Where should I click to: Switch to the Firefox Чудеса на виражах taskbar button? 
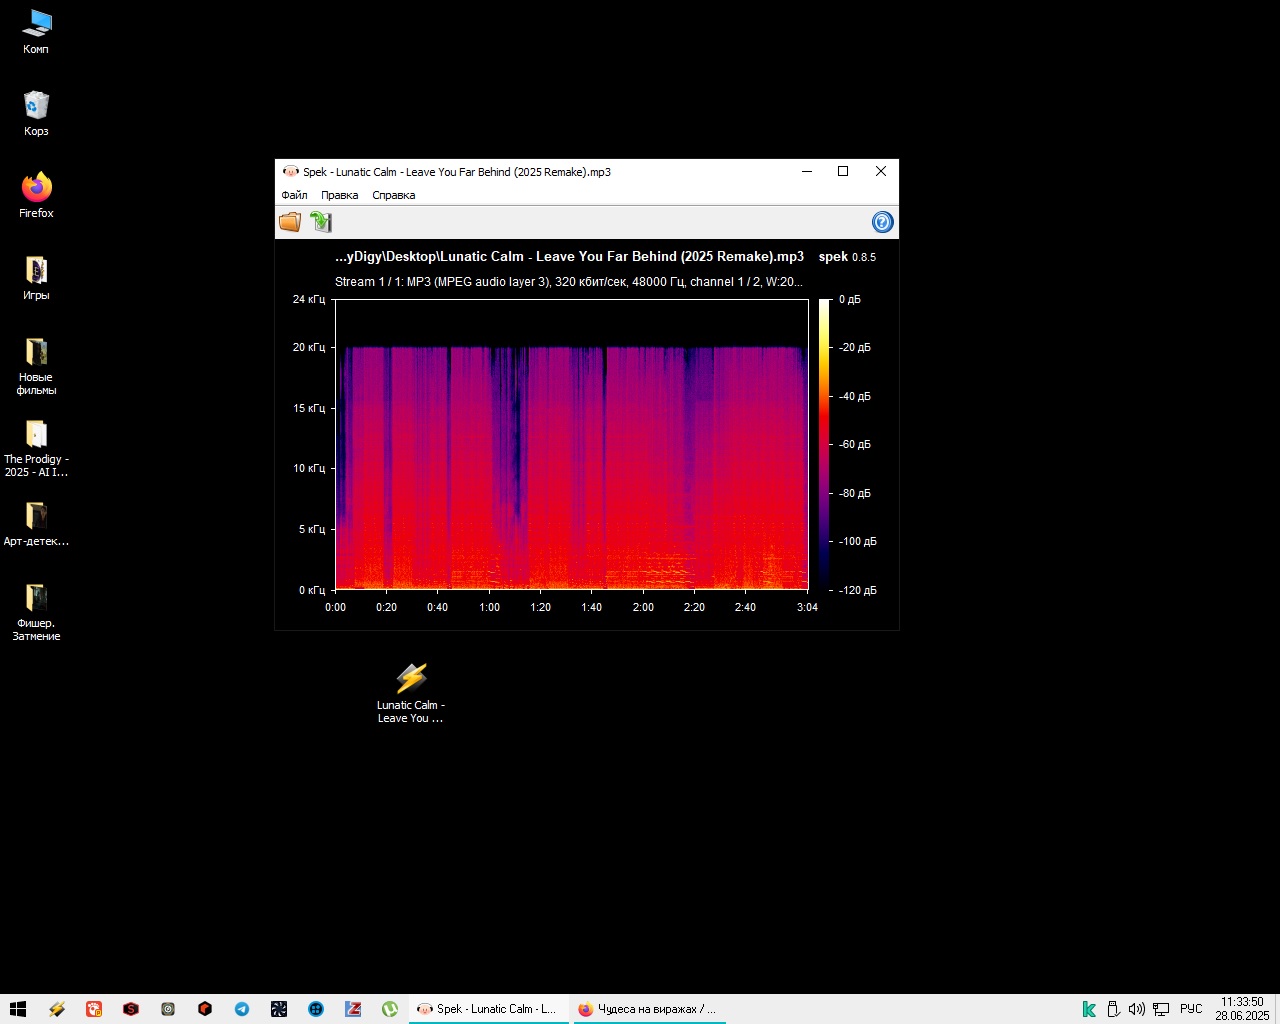point(648,1009)
